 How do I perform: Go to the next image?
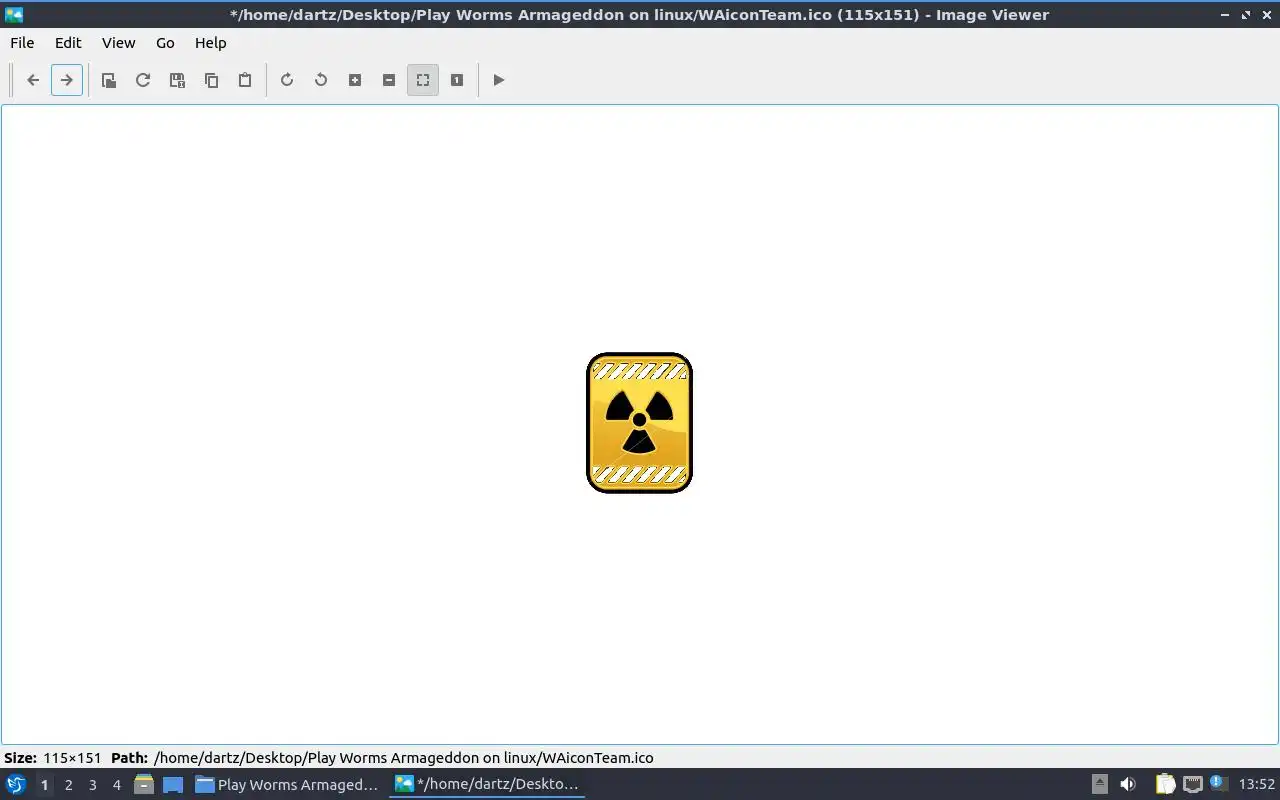click(x=67, y=80)
